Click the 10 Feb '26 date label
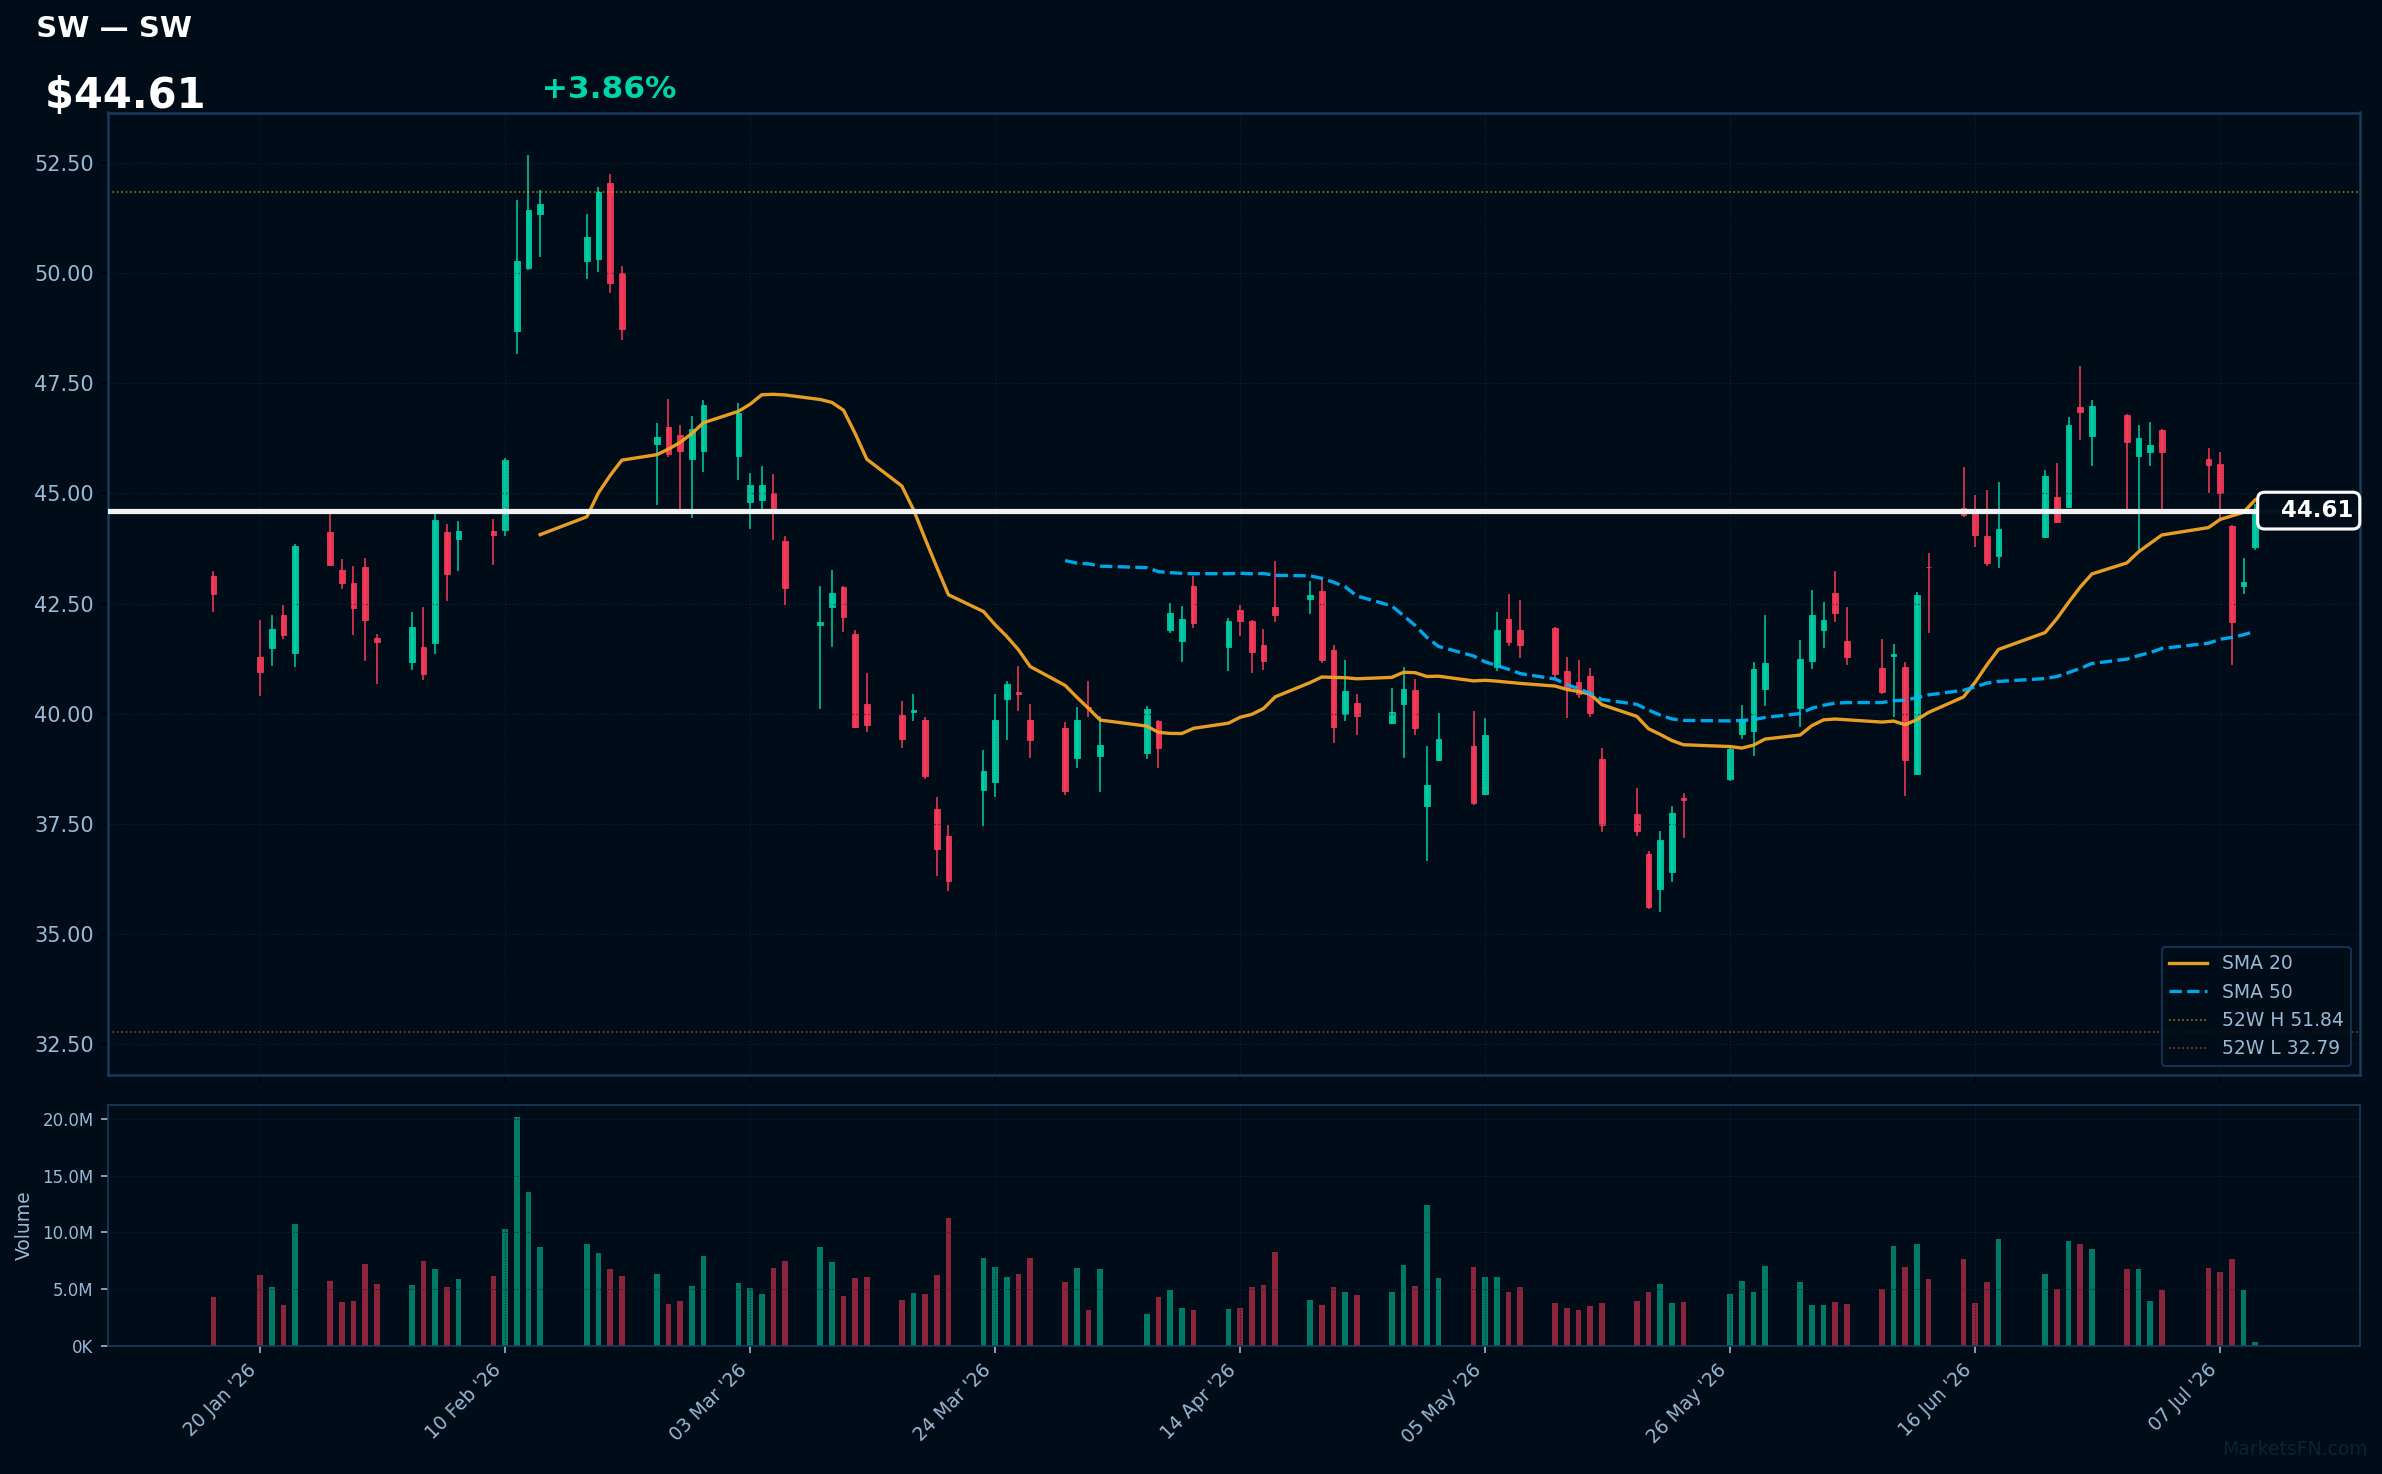2382x1474 pixels. pyautogui.click(x=463, y=1401)
